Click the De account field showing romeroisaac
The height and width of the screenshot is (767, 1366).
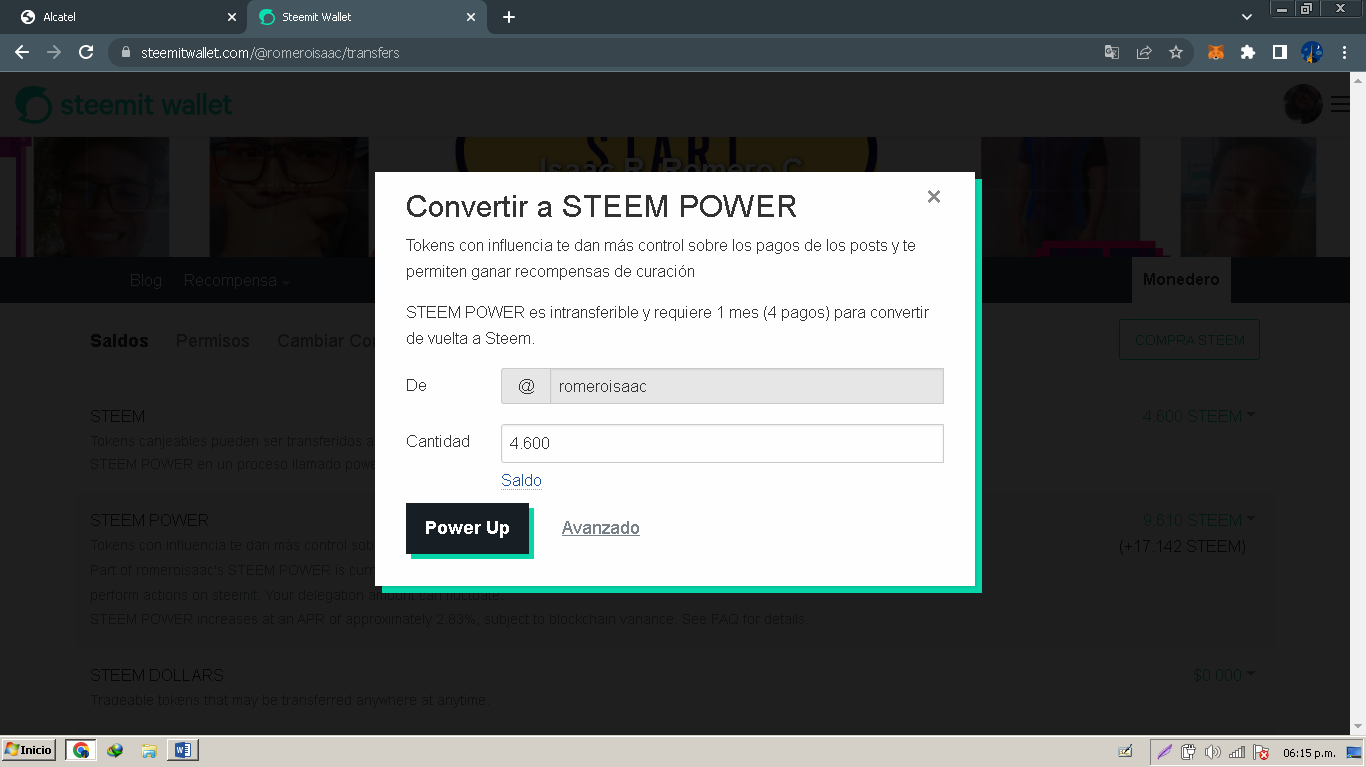pos(722,386)
